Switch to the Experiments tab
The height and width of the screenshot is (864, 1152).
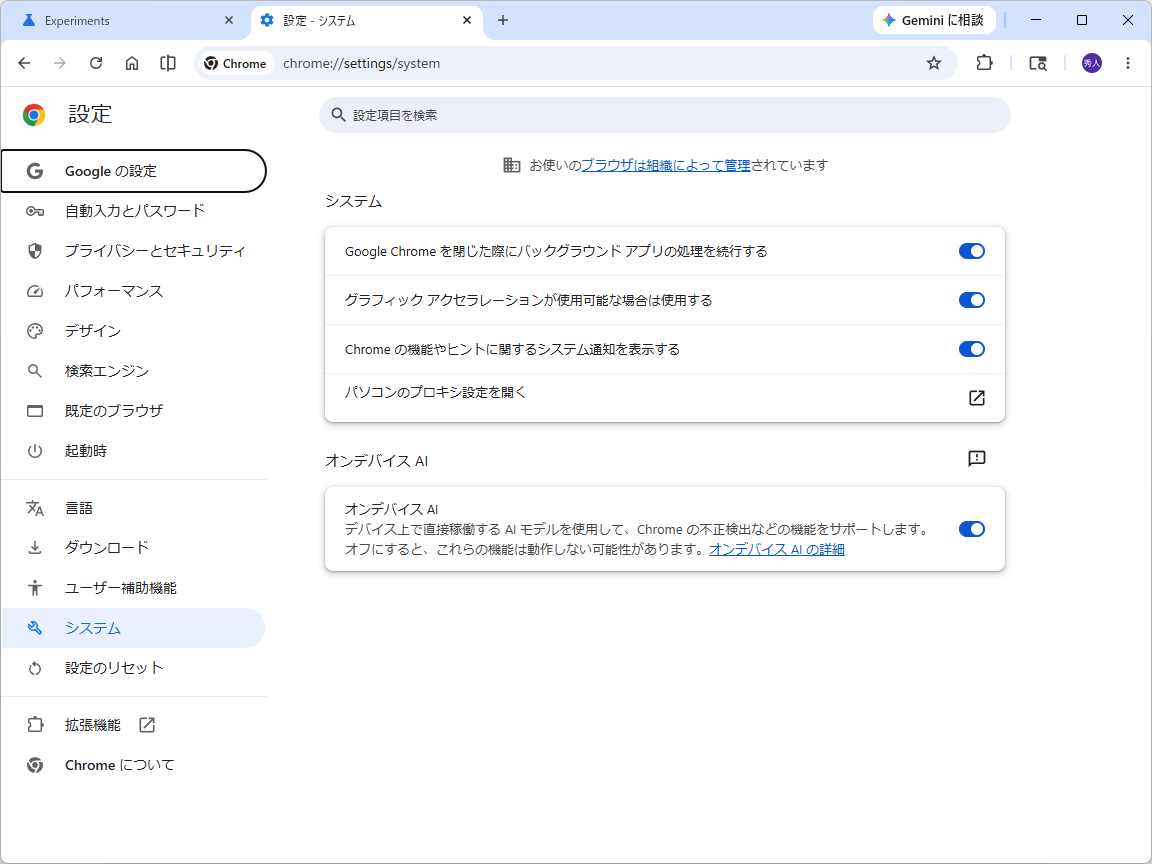125,21
